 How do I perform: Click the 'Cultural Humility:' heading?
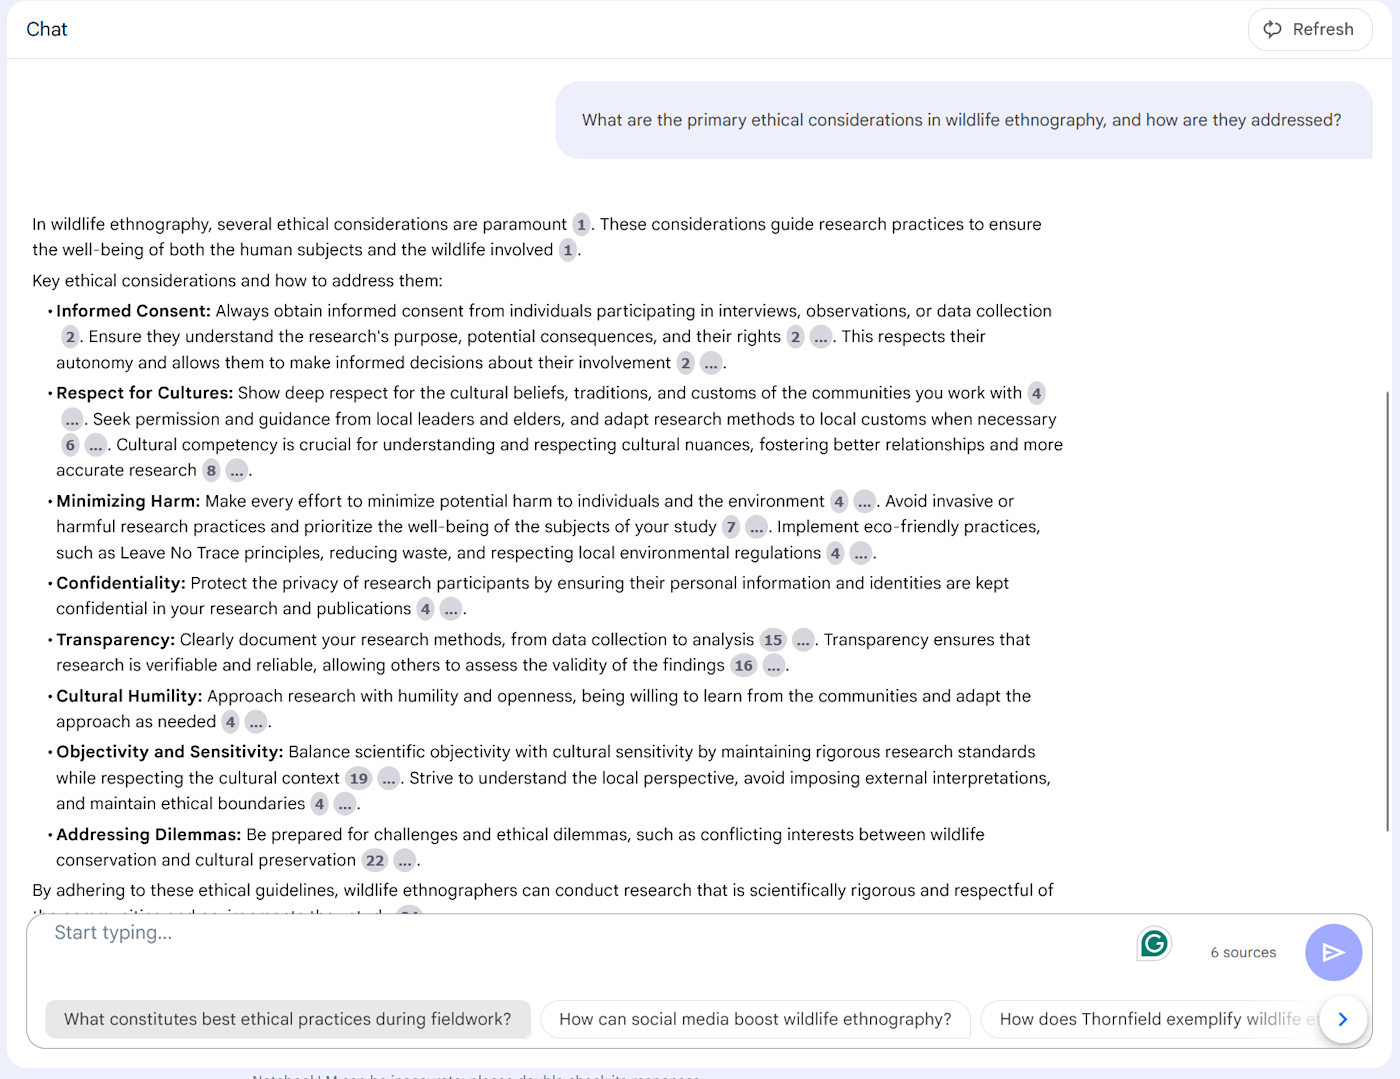129,696
